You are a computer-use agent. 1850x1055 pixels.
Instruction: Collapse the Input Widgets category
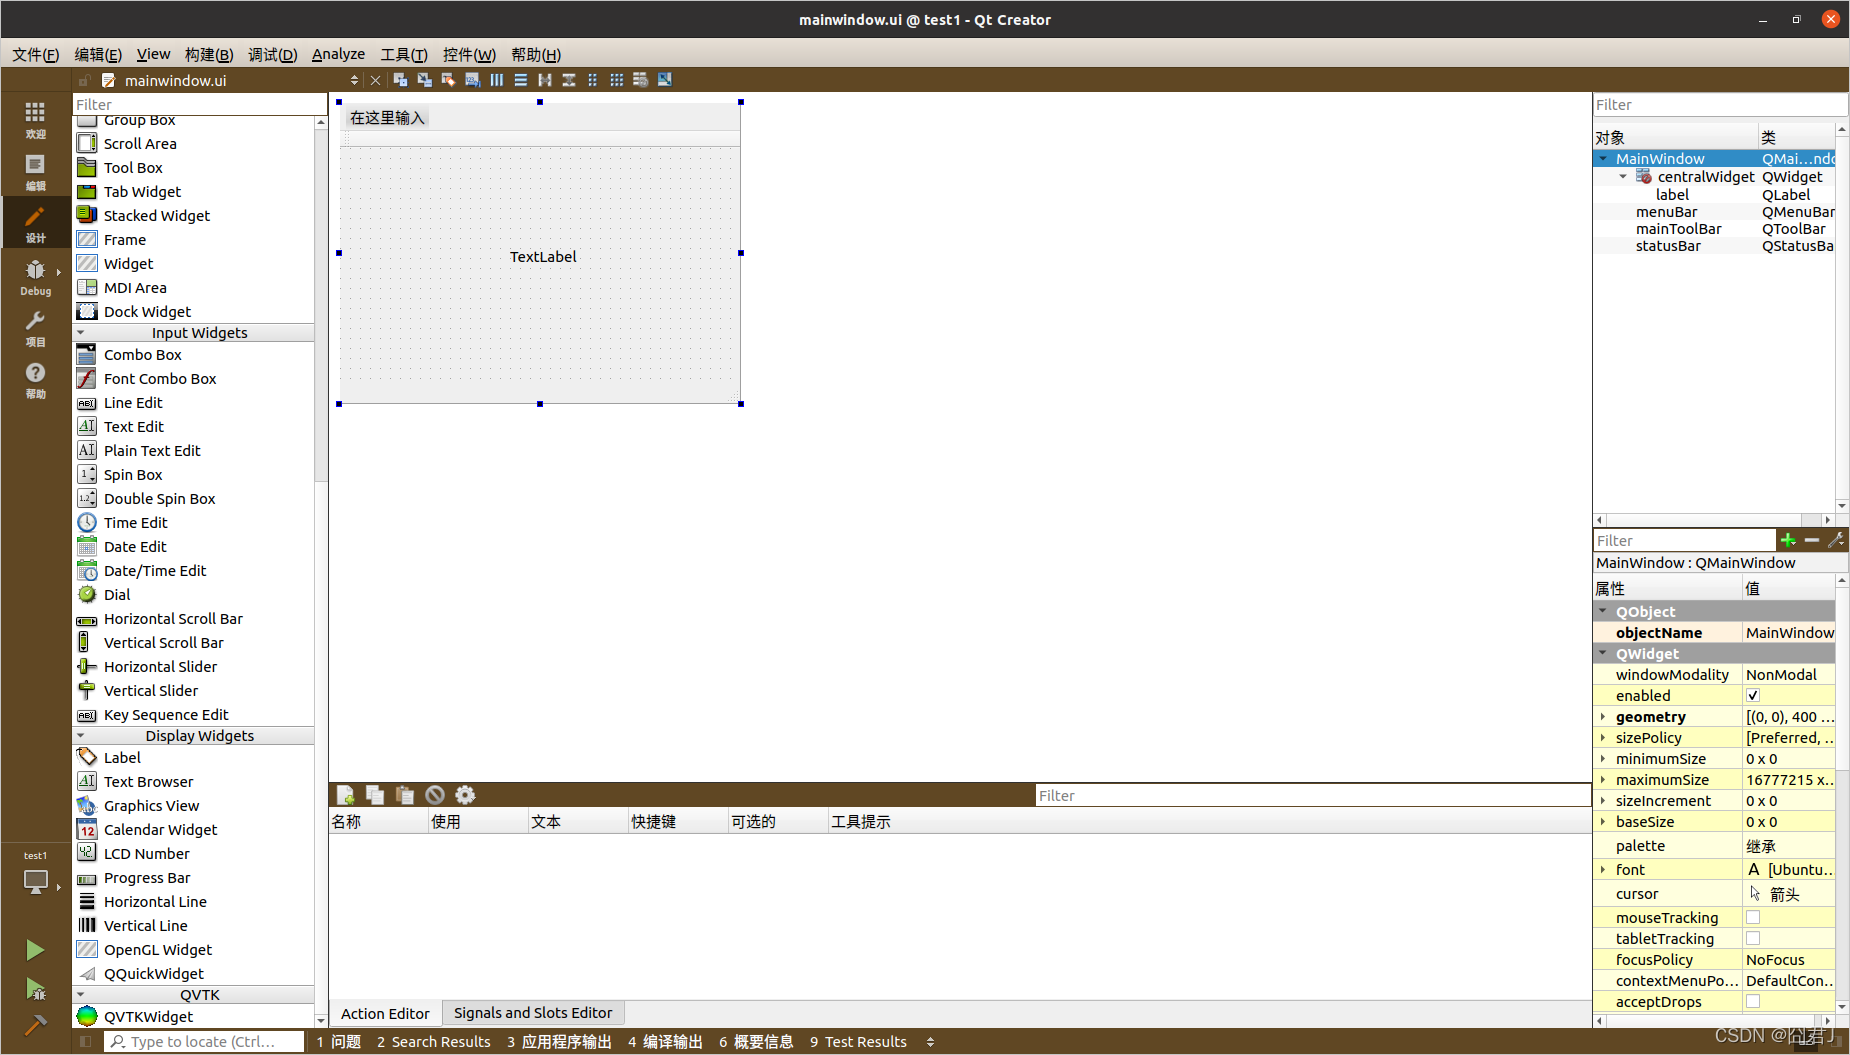tap(81, 333)
